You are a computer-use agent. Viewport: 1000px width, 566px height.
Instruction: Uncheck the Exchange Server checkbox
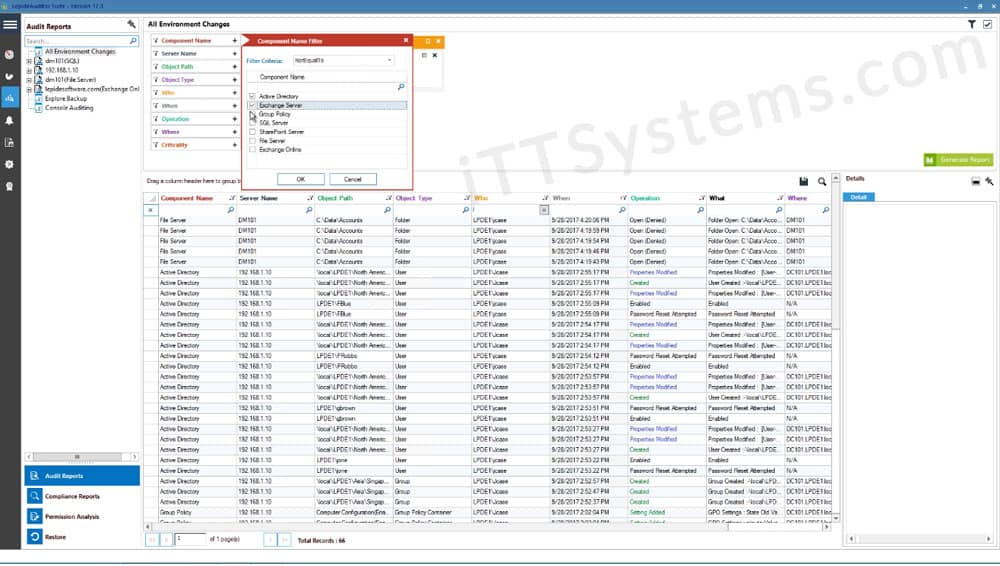(x=253, y=105)
